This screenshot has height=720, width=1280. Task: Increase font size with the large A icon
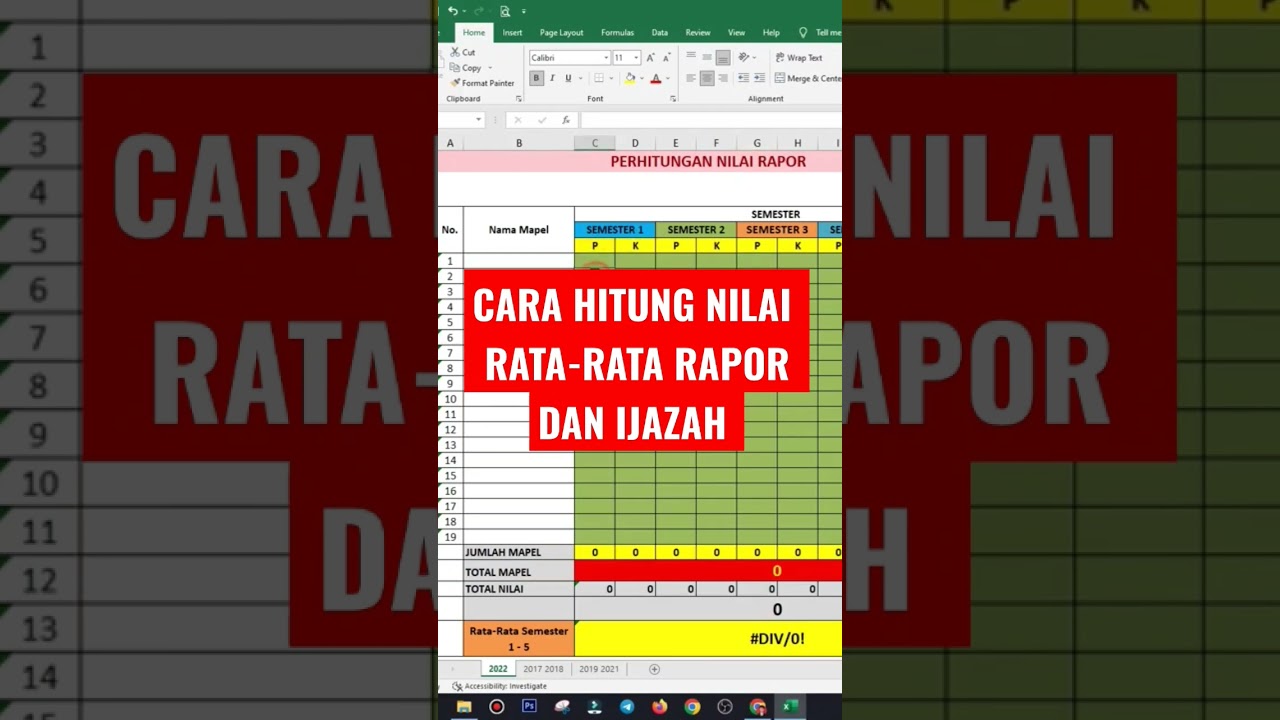[x=650, y=58]
